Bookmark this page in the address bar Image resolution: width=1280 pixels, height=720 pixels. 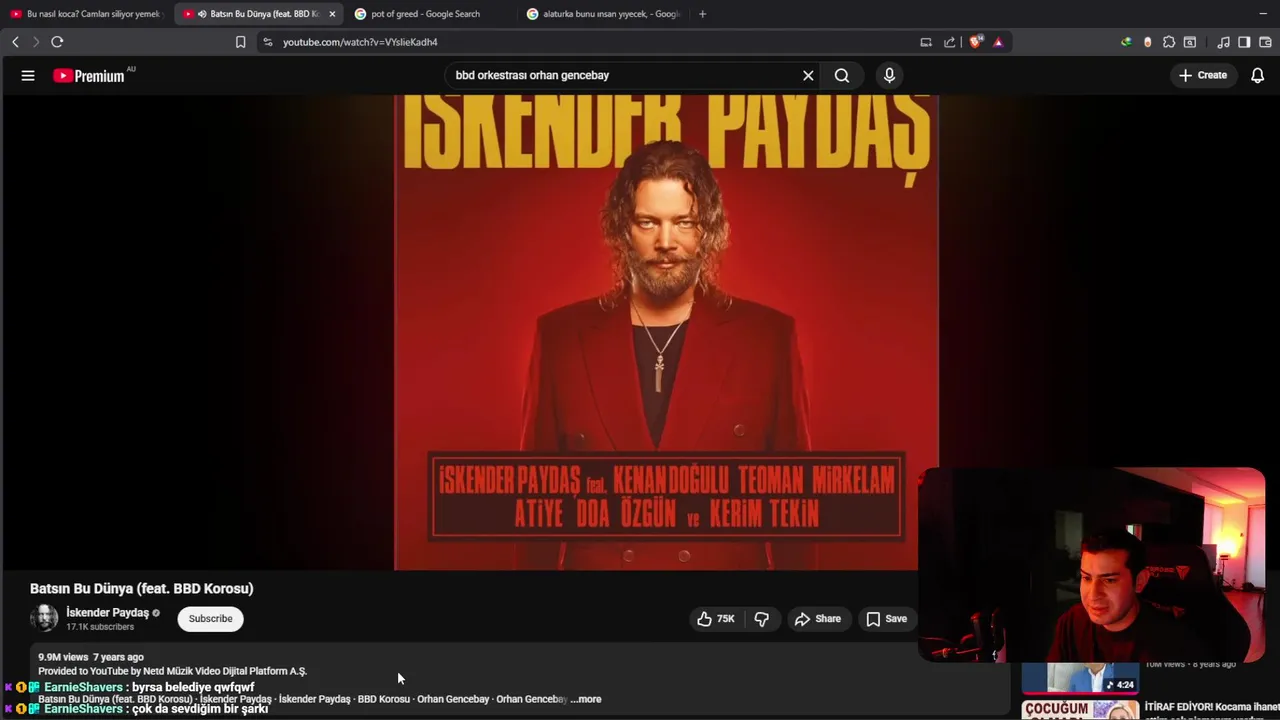coord(240,42)
